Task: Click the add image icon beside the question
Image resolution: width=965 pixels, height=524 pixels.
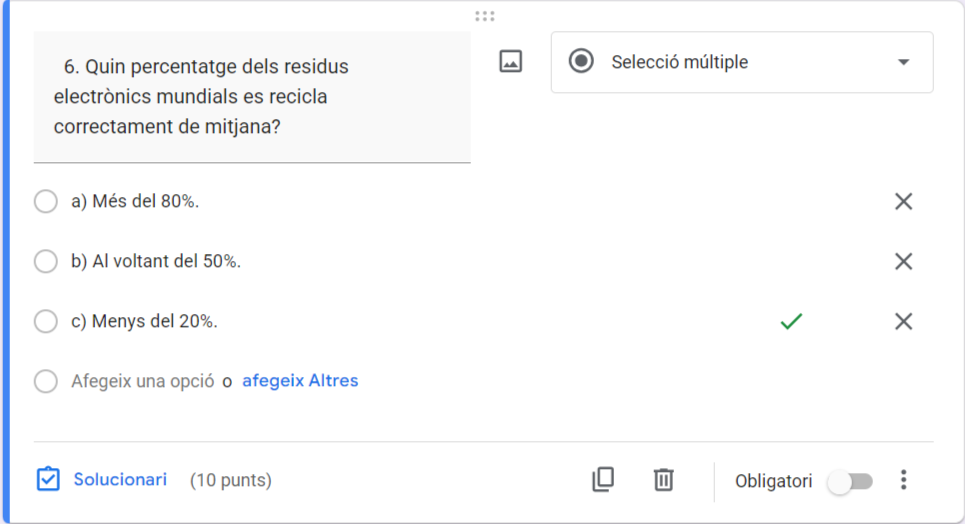Action: click(x=511, y=62)
